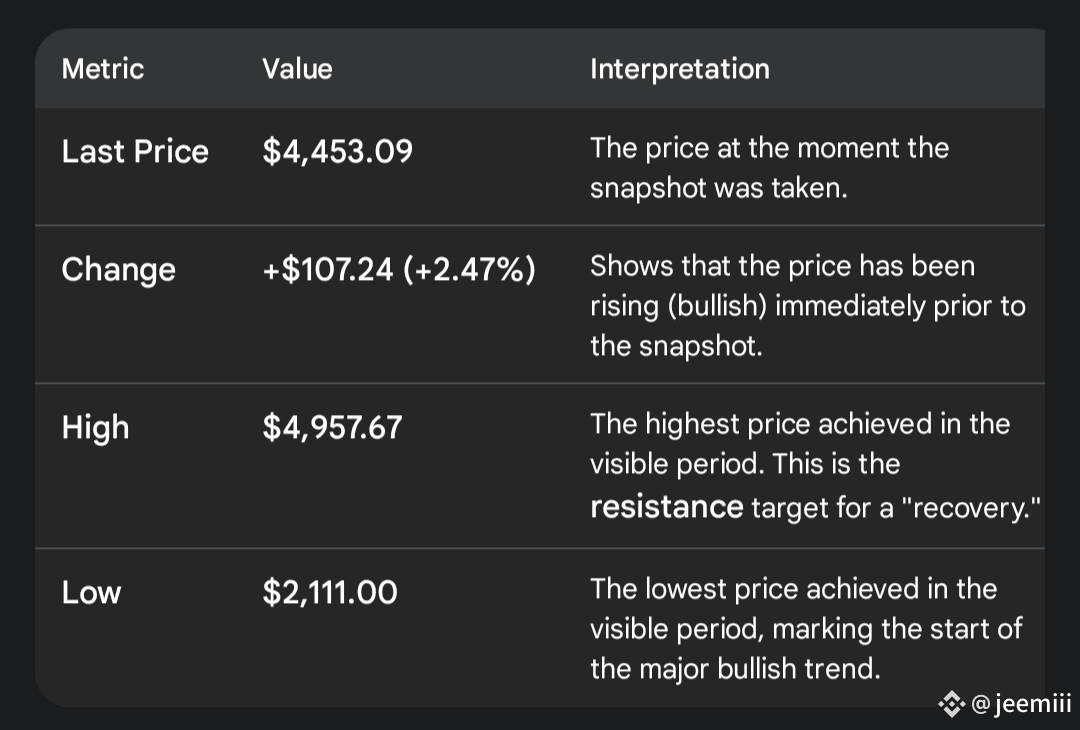Click the Last Price row label
The height and width of the screenshot is (730, 1080).
pyautogui.click(x=135, y=152)
